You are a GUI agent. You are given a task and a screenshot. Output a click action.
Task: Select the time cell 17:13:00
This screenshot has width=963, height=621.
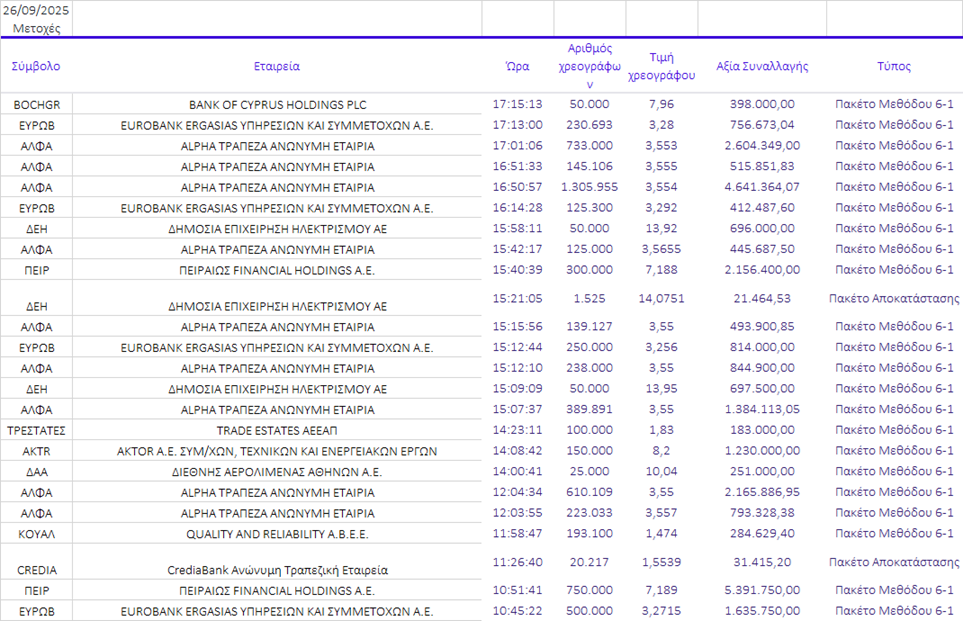[x=518, y=125]
